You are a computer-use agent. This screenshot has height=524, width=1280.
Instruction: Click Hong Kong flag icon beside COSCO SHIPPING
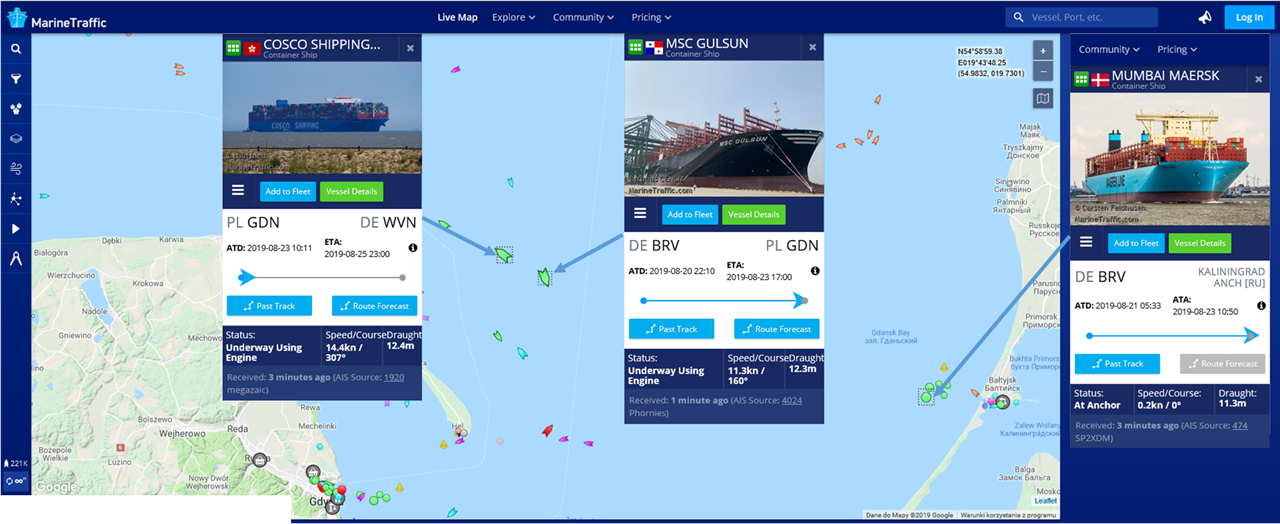pos(252,47)
